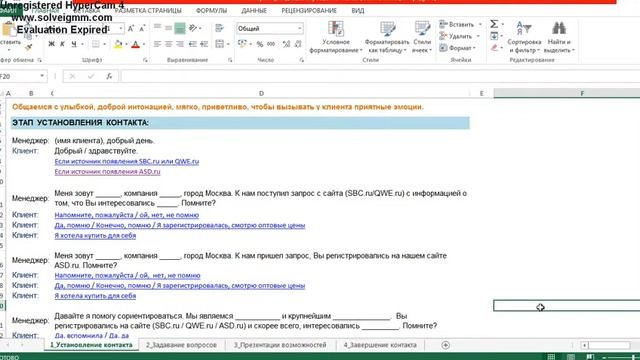Screen dimensions: 640x360
Task: Expand the Стили ячеек menu
Action: tap(422, 37)
